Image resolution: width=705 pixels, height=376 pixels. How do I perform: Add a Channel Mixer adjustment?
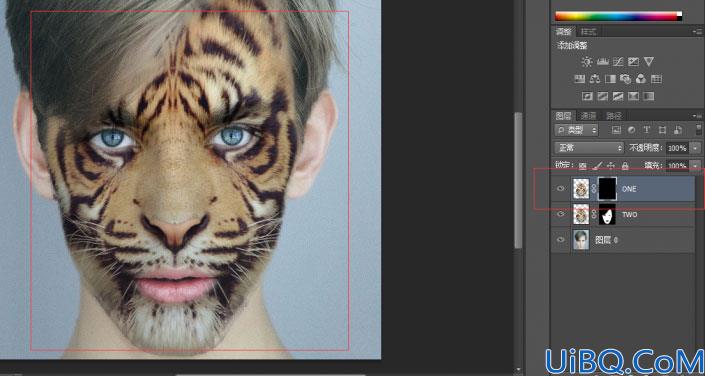click(x=641, y=79)
